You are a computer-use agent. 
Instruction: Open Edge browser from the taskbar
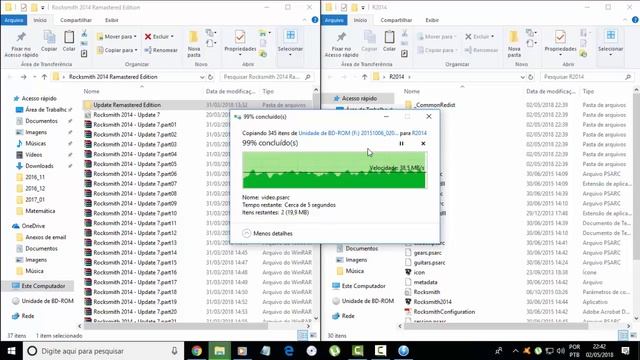point(289,351)
